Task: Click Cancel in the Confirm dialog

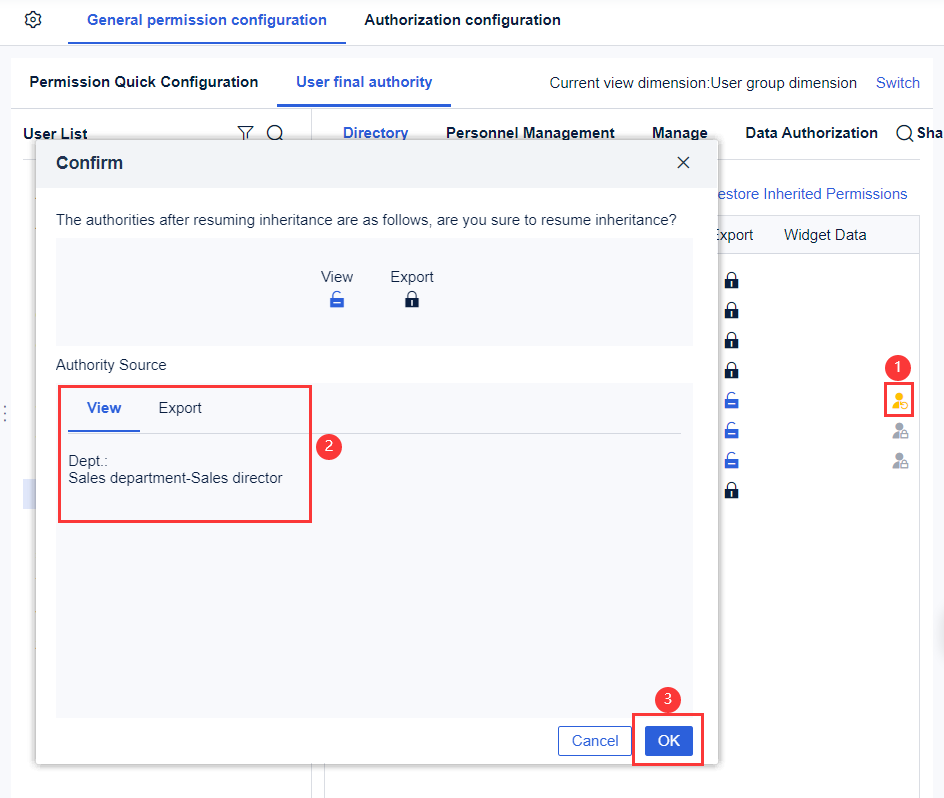Action: tap(594, 740)
